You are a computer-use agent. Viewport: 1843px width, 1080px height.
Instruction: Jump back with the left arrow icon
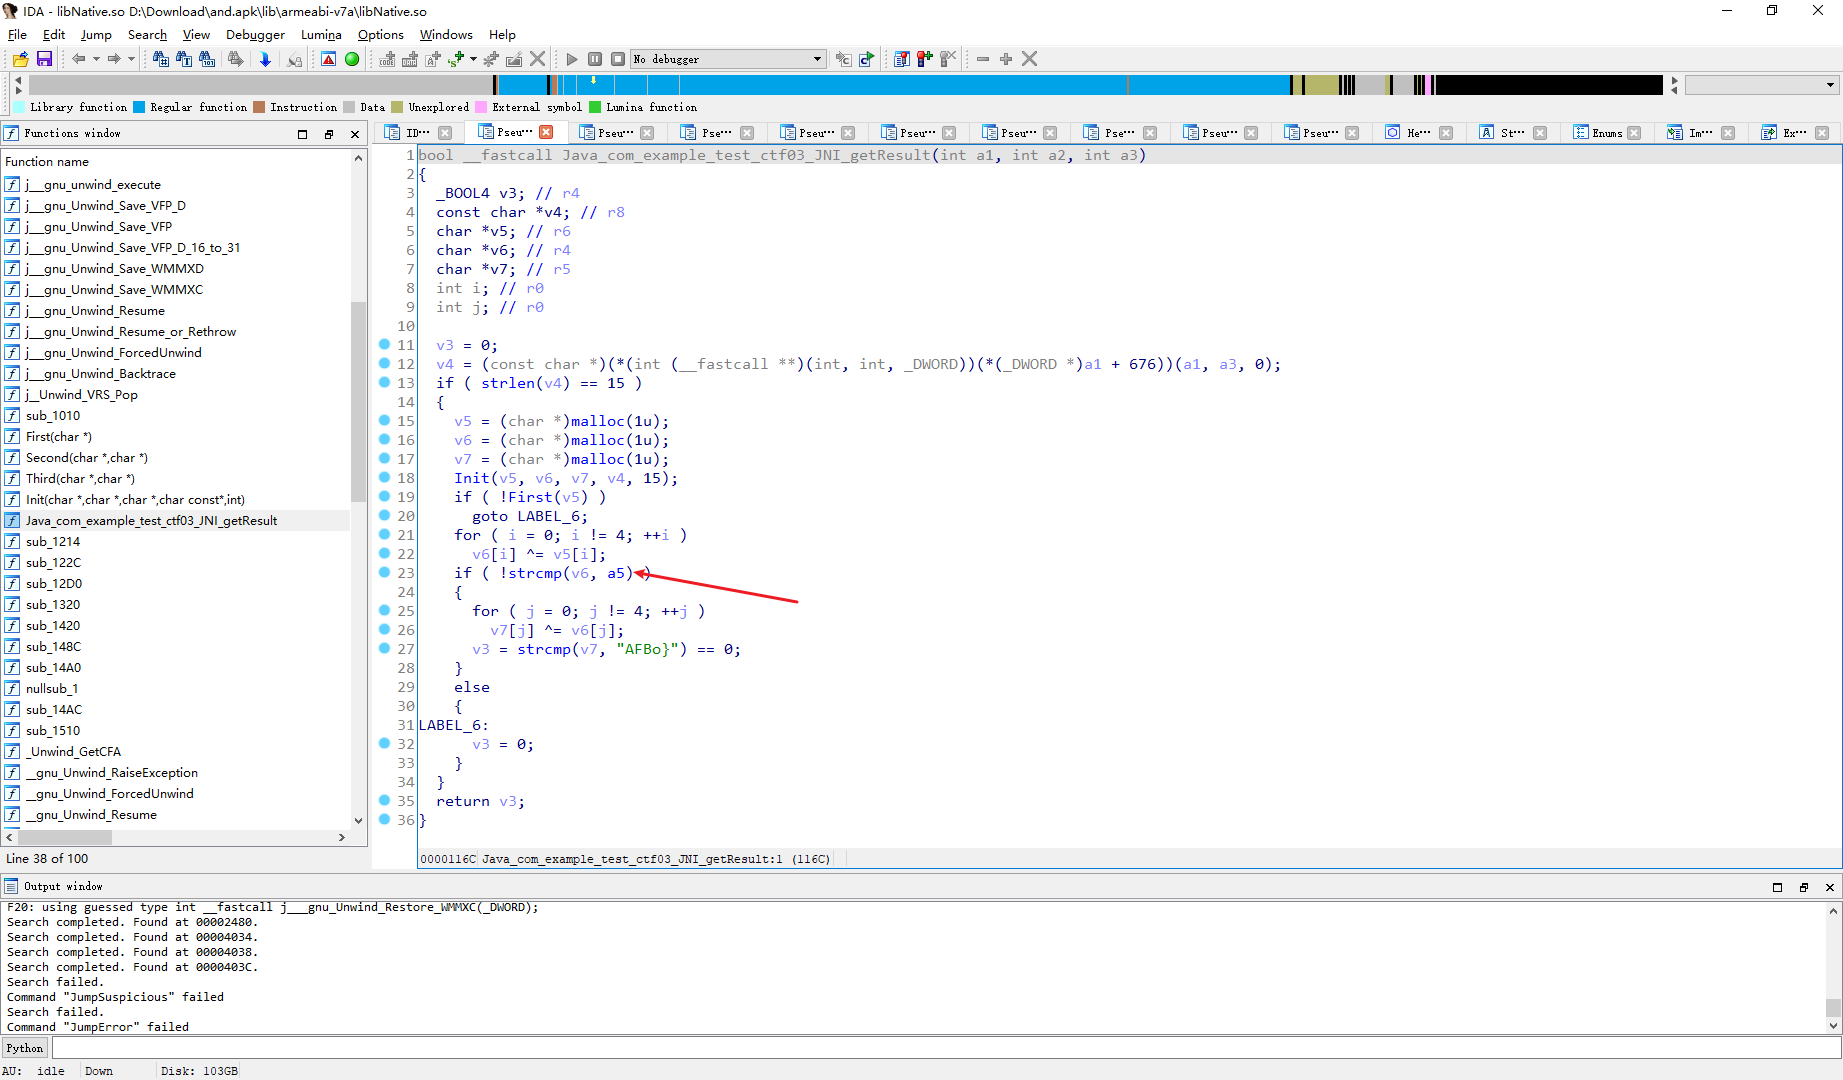pos(79,59)
